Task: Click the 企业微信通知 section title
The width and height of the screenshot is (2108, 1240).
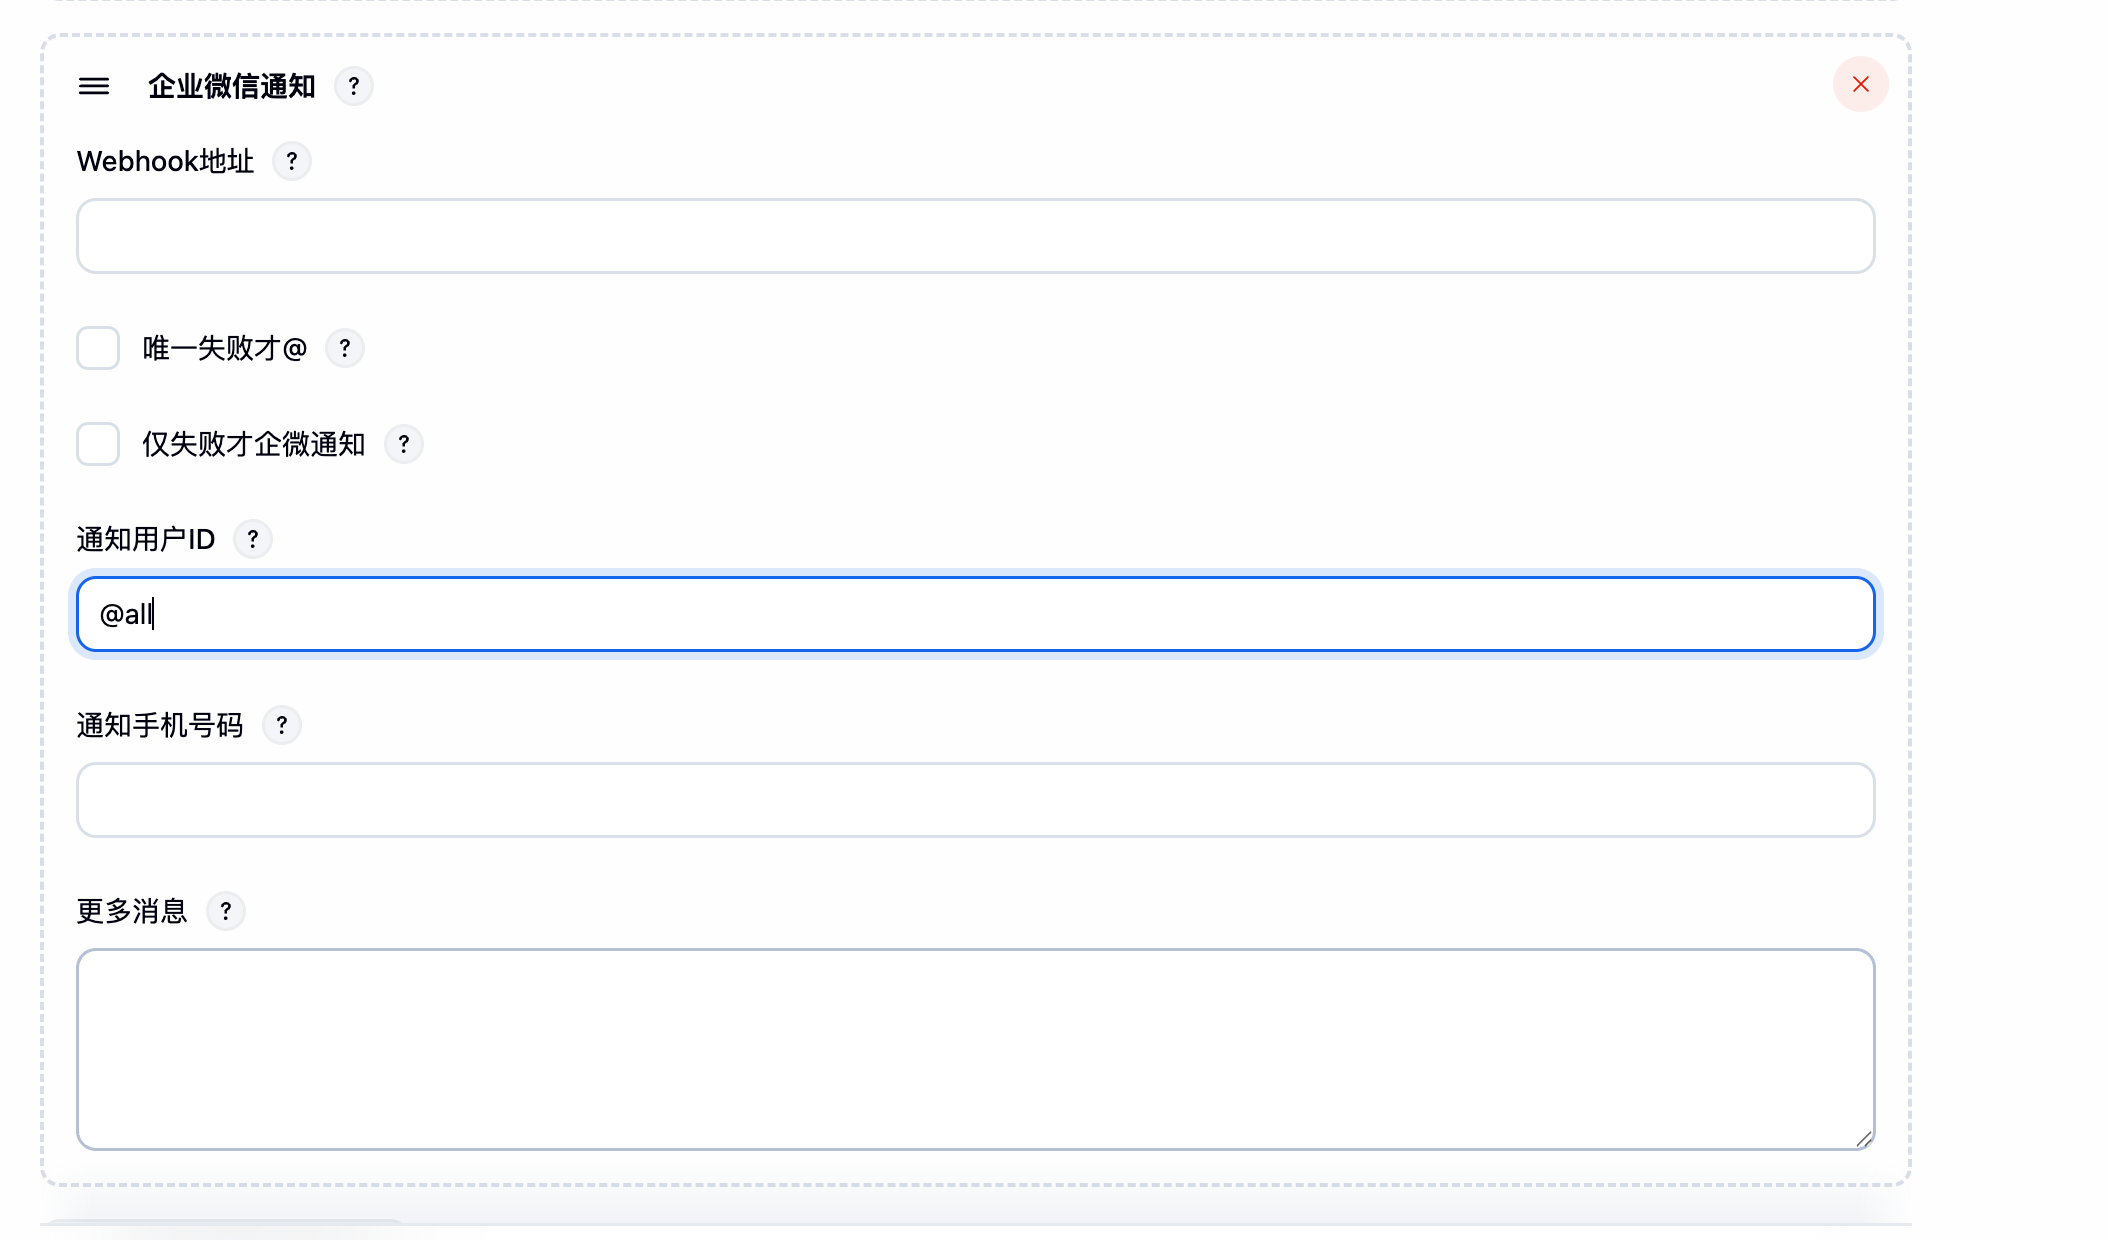Action: 232,87
